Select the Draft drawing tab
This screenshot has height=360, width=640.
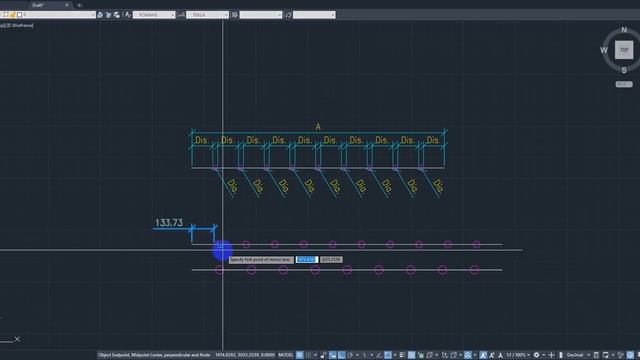[38, 5]
